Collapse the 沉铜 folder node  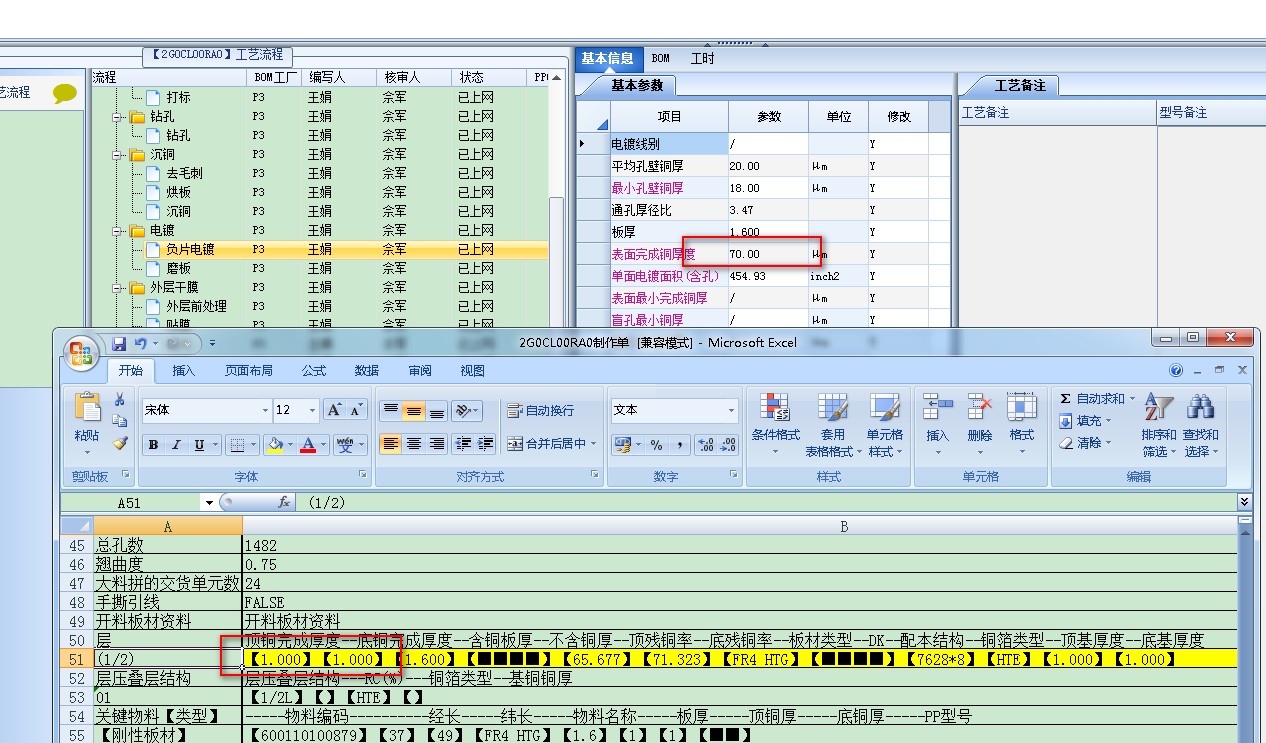tap(118, 155)
